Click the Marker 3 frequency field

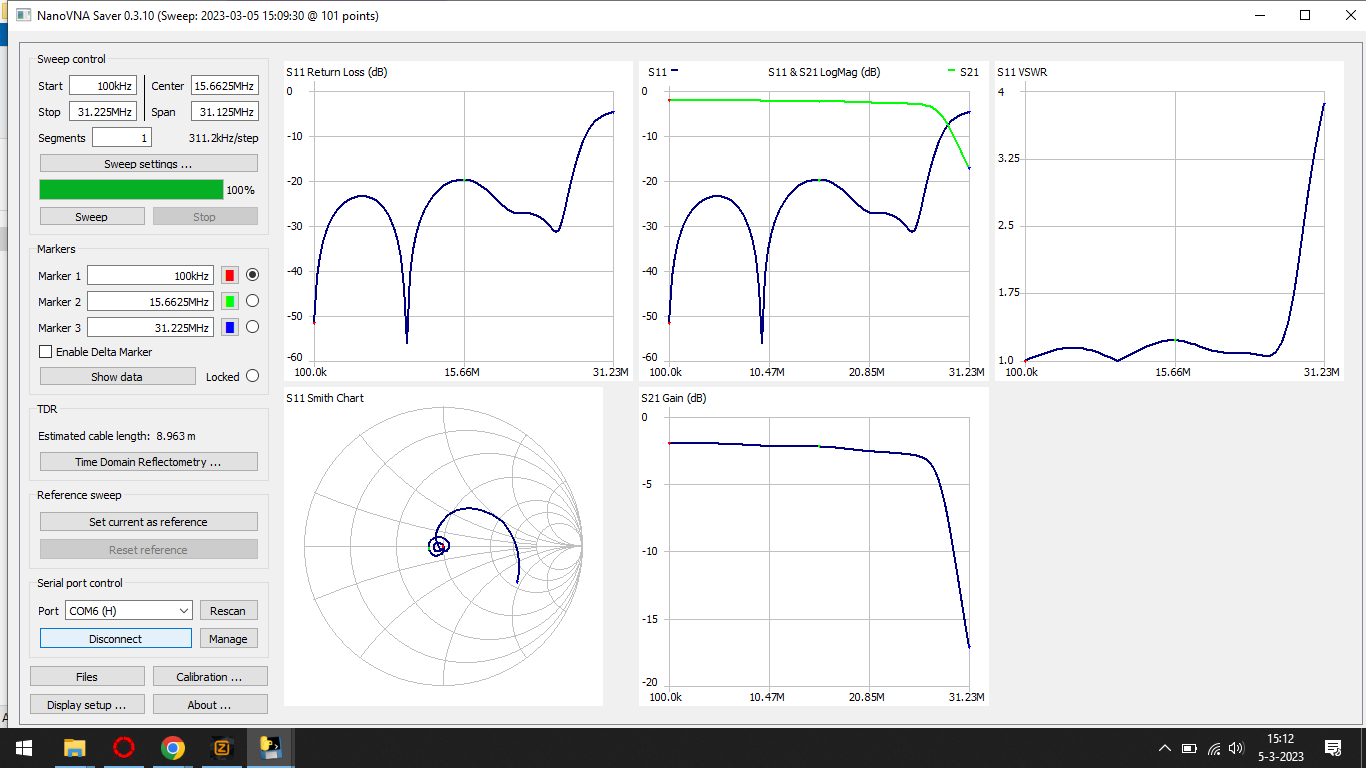tap(150, 327)
